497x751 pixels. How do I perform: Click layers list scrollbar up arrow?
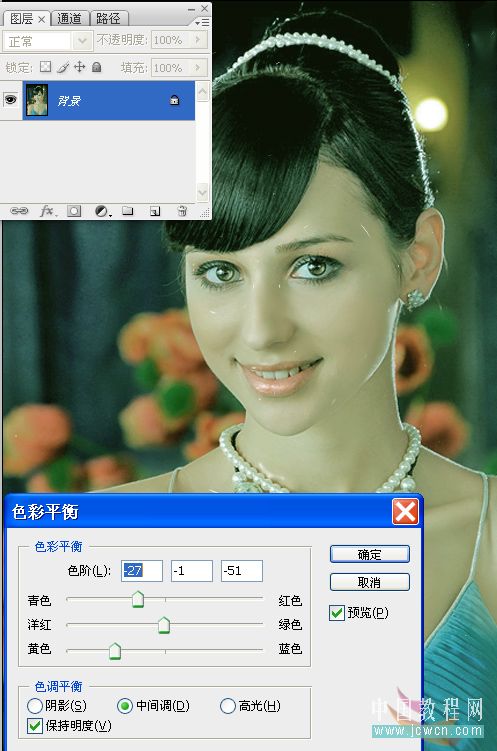[x=203, y=91]
